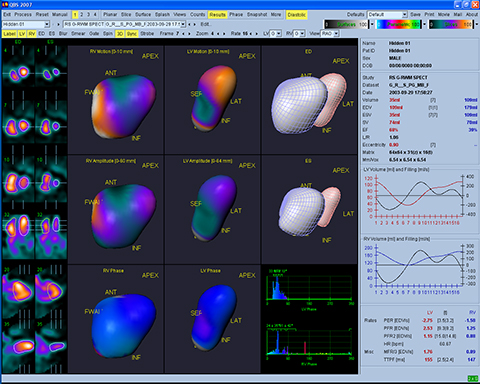Image resolution: width=480 pixels, height=384 pixels.
Task: Click the Process button
Action: 23,15
